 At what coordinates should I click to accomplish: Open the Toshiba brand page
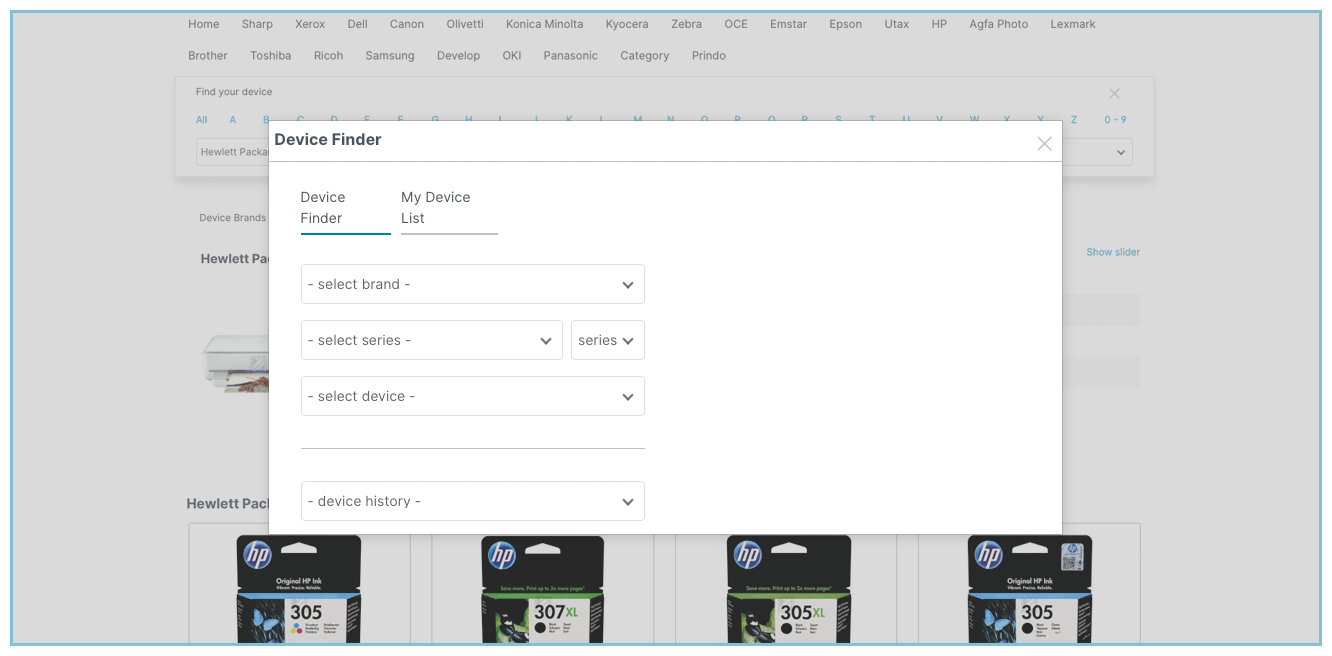point(271,56)
